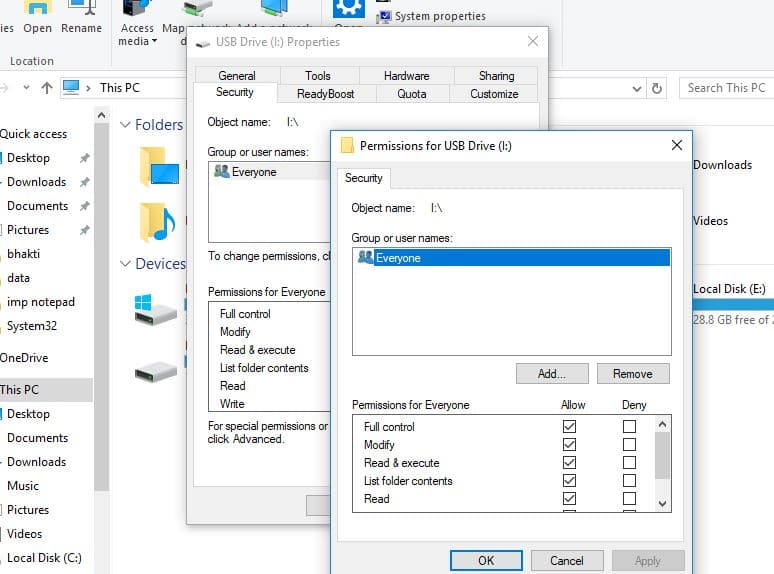Collapse the Devices and drives section

[125, 264]
